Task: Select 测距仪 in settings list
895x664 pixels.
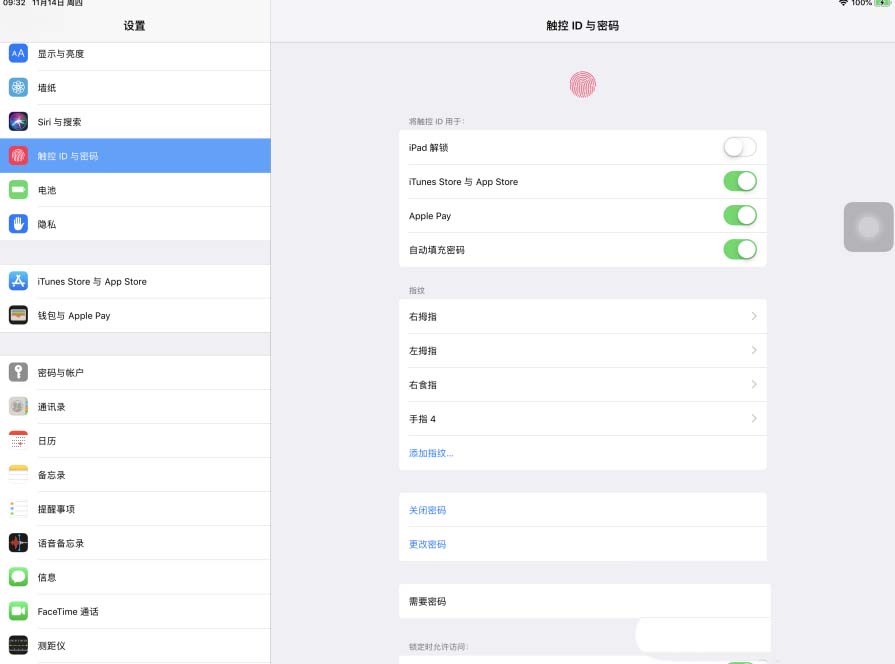Action: coord(135,645)
